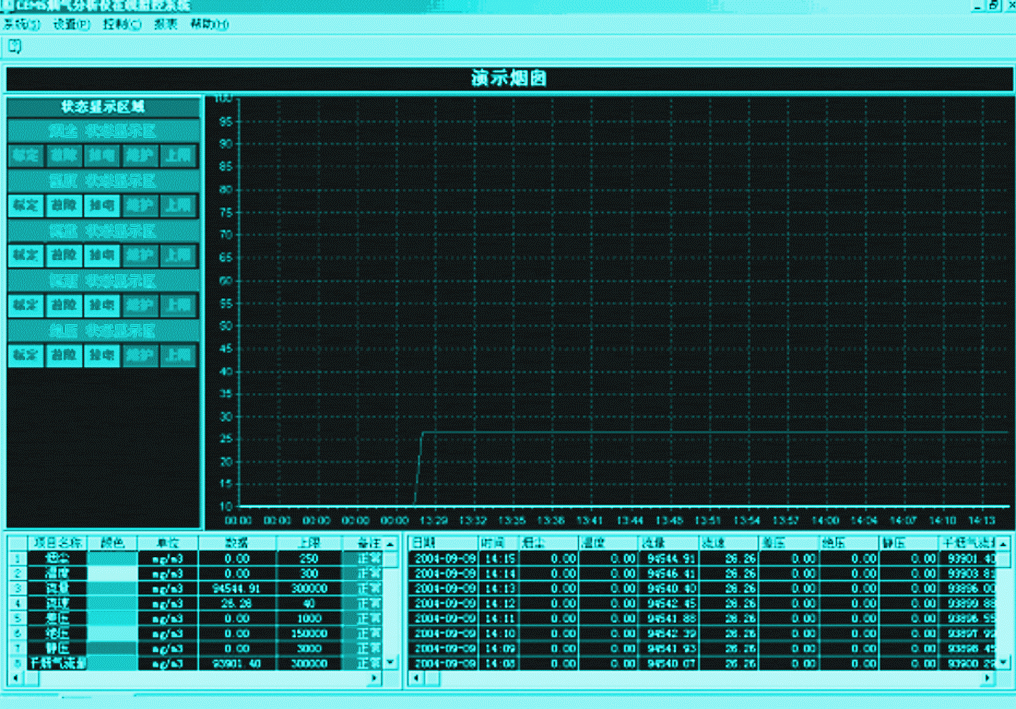Click 标定 in the 烟尘 status row
The height and width of the screenshot is (709, 1016).
point(26,156)
